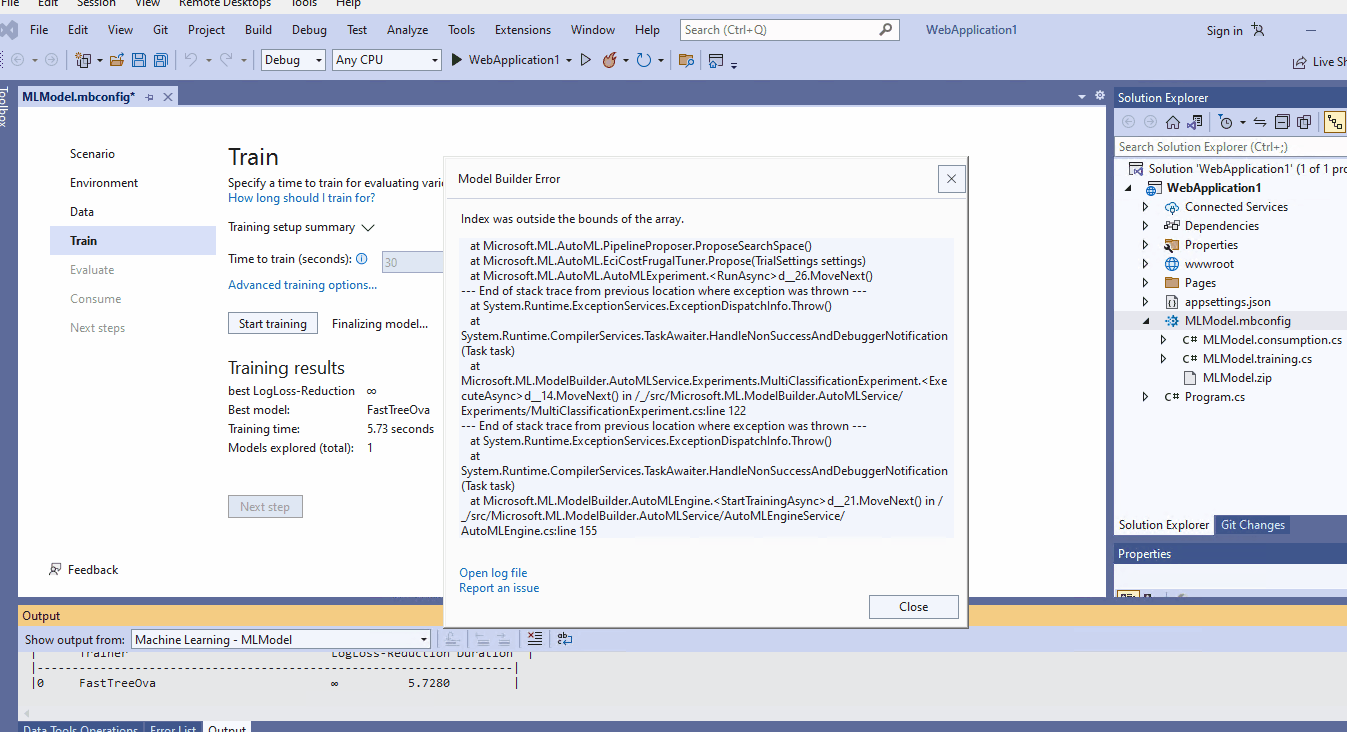1347x732 pixels.
Task: Select the Data step
Action: [82, 212]
